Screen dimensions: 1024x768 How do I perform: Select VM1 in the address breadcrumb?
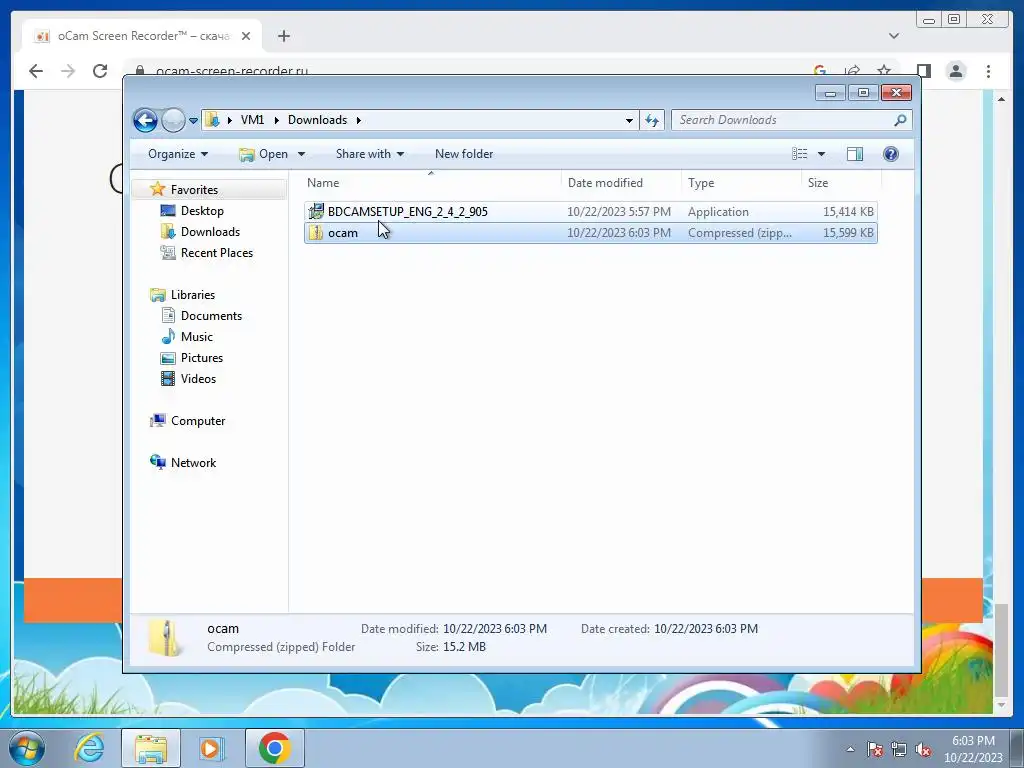click(252, 120)
